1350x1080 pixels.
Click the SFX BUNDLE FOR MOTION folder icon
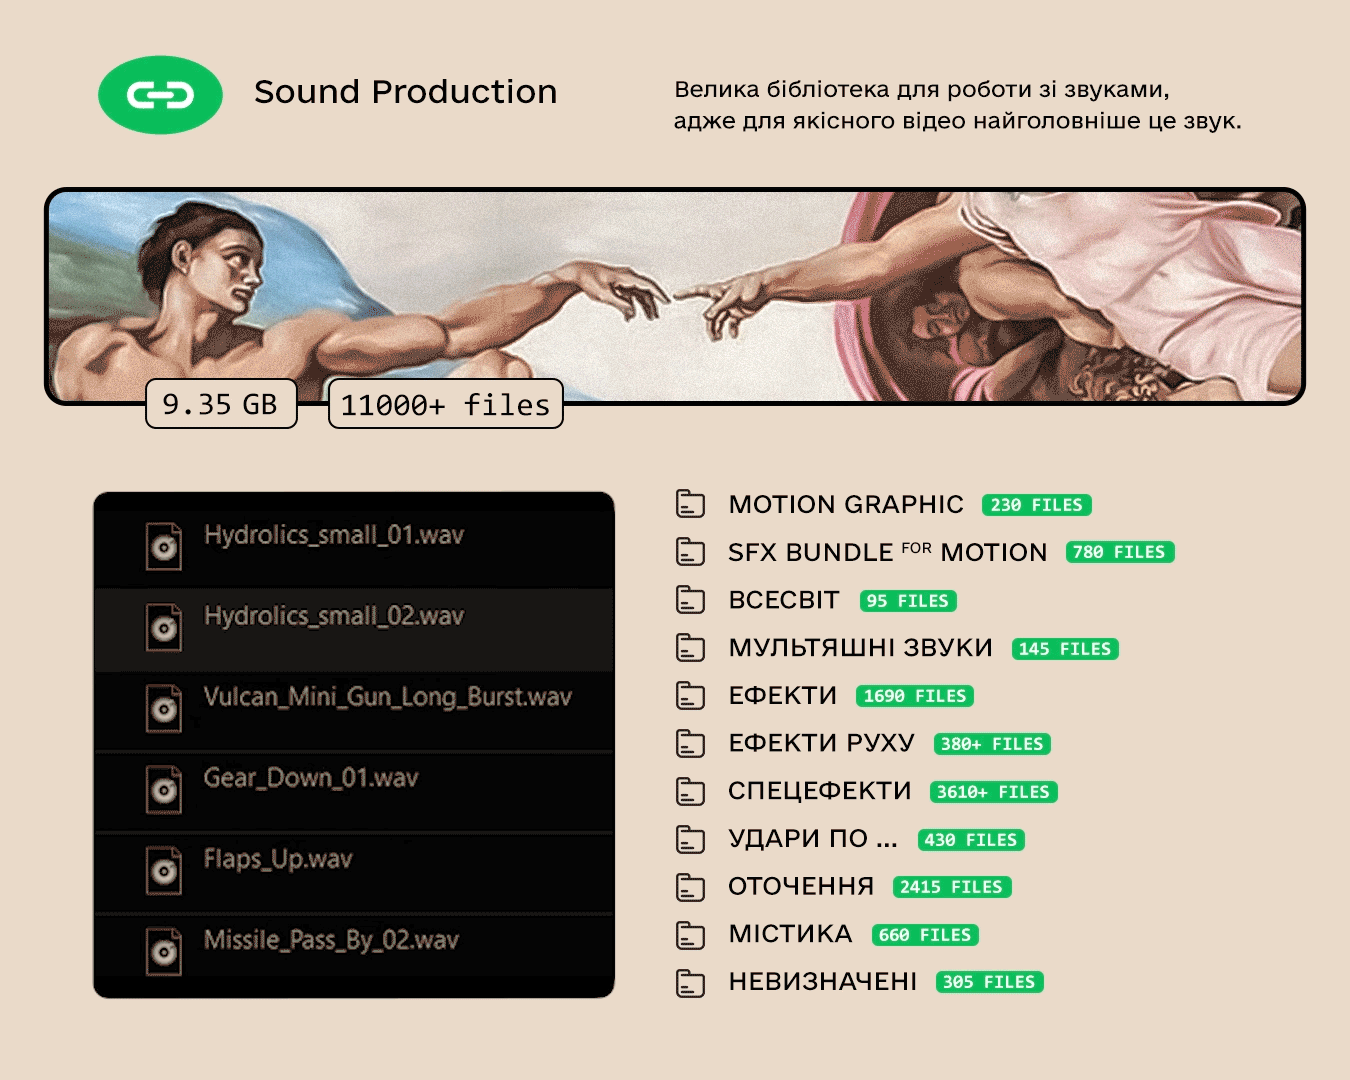tap(691, 552)
